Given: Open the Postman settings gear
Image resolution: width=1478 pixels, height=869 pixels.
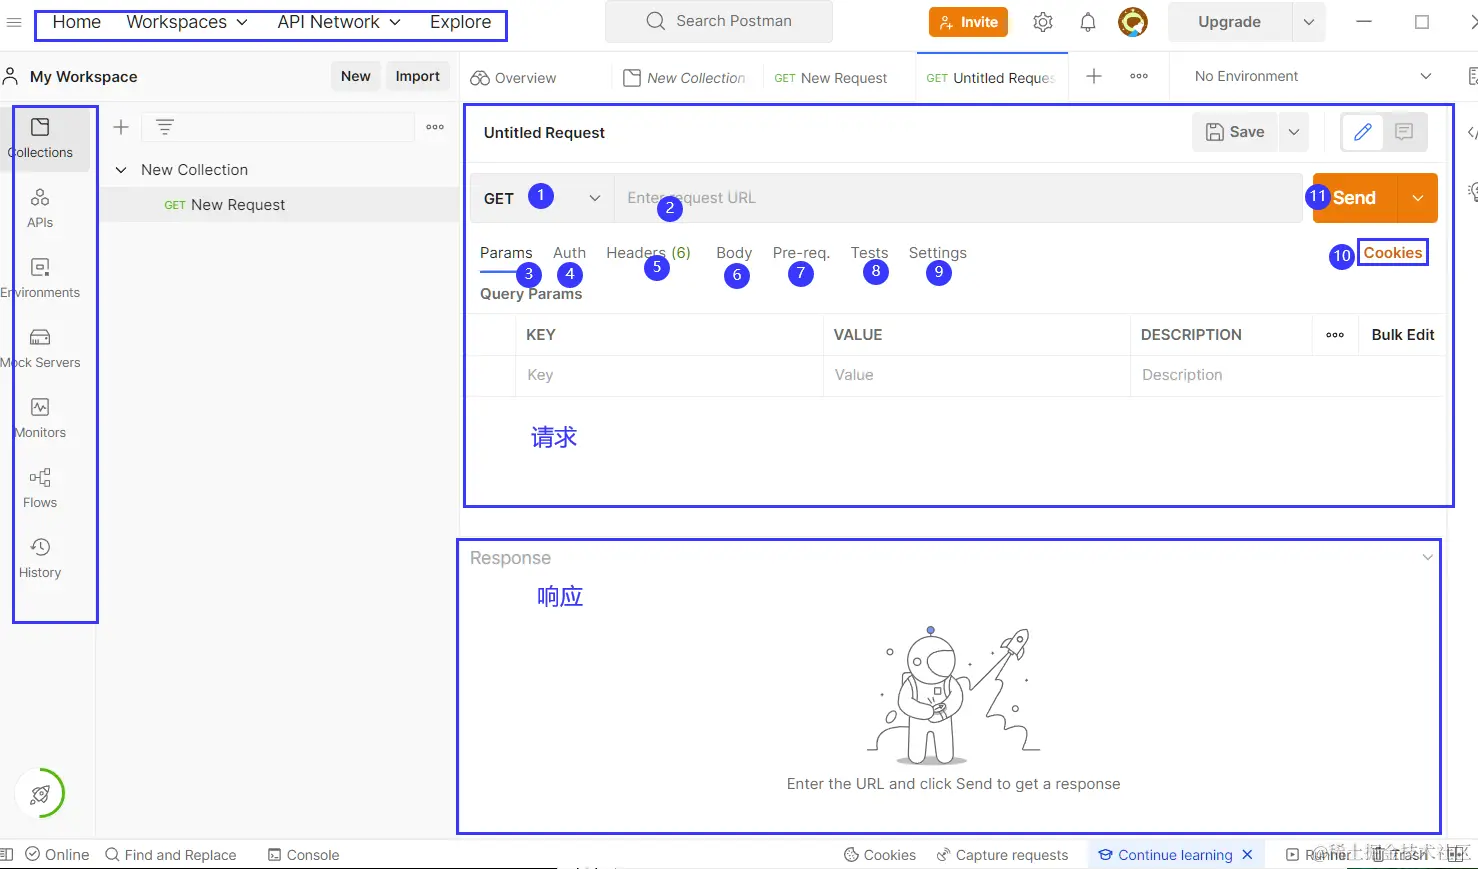Looking at the screenshot, I should pyautogui.click(x=1043, y=22).
